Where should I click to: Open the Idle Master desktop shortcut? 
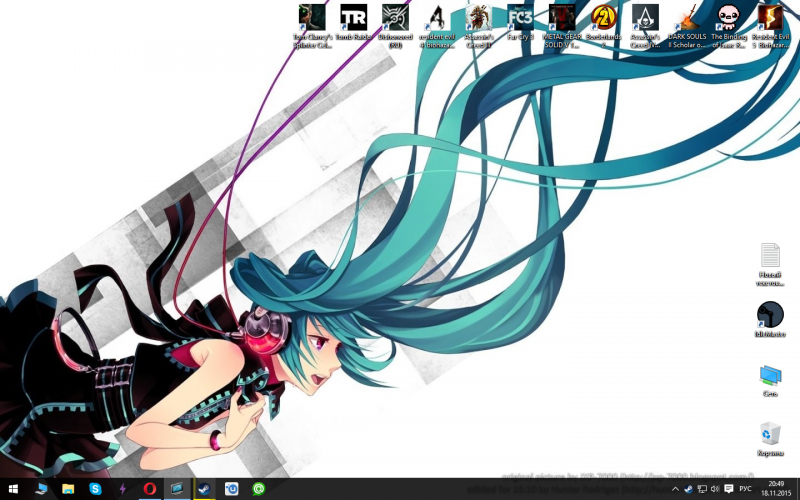pyautogui.click(x=770, y=319)
